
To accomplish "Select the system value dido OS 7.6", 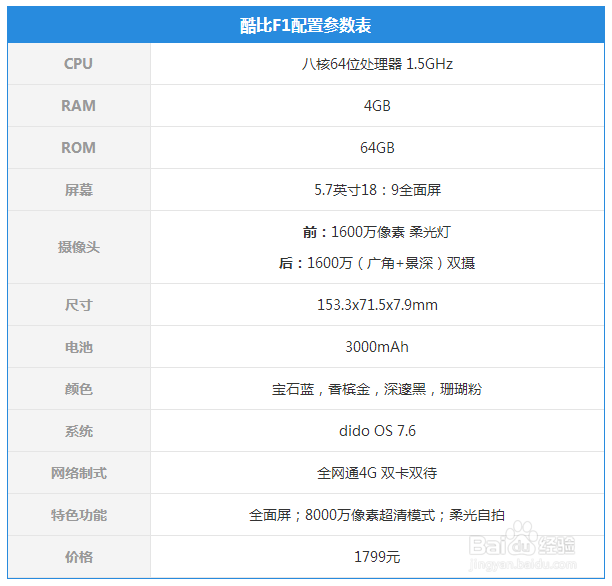I will [377, 431].
